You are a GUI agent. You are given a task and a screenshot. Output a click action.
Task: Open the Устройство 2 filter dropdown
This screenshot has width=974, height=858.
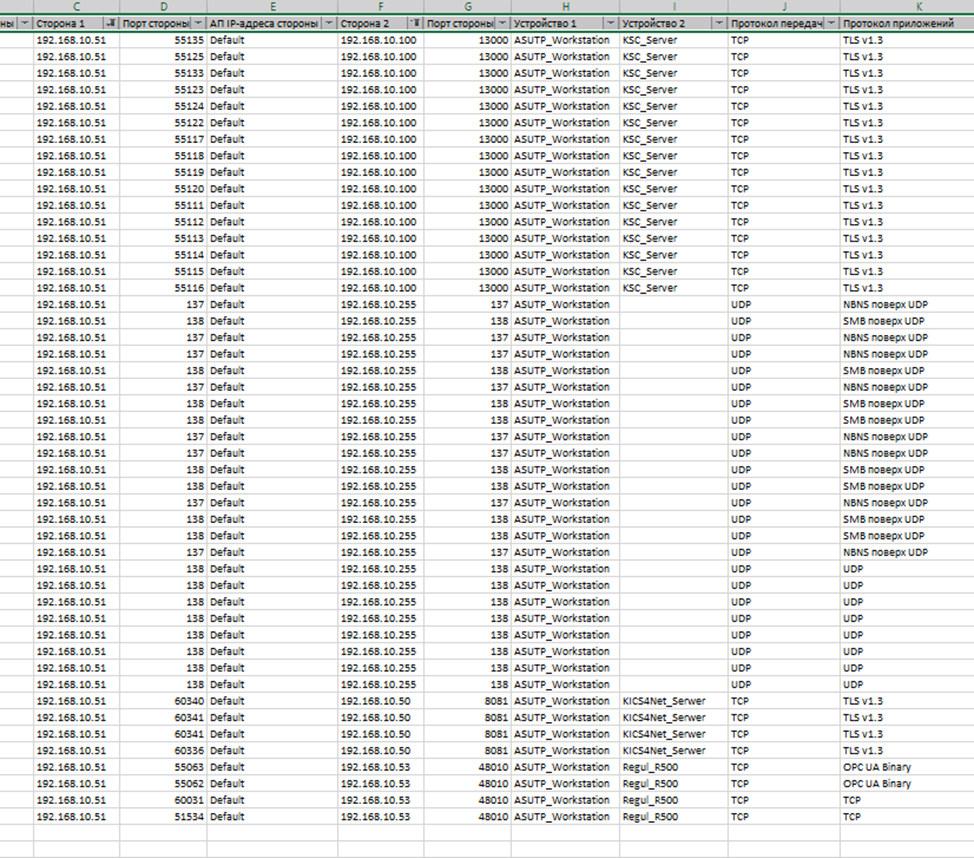[718, 23]
